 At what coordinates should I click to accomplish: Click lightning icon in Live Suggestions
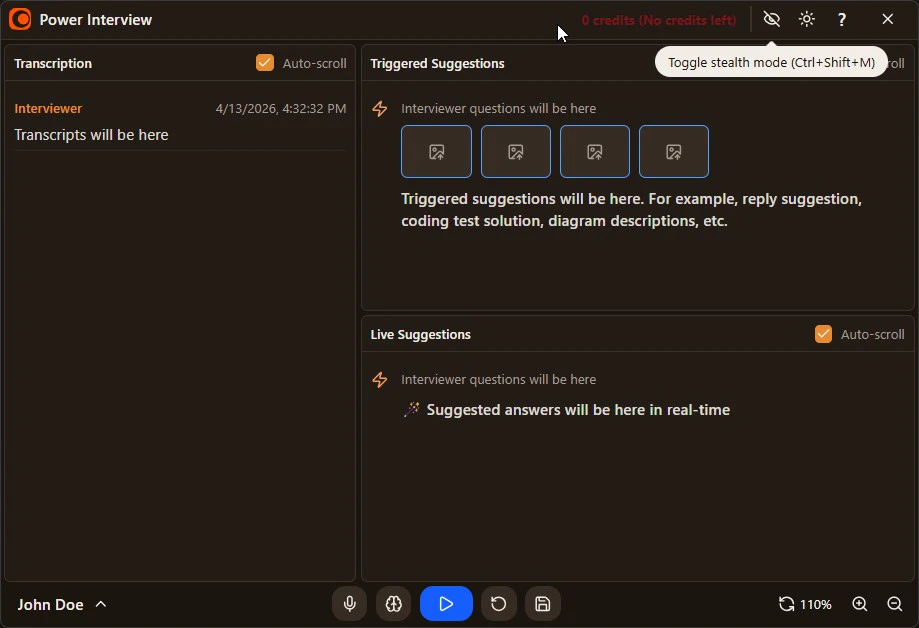pos(380,379)
